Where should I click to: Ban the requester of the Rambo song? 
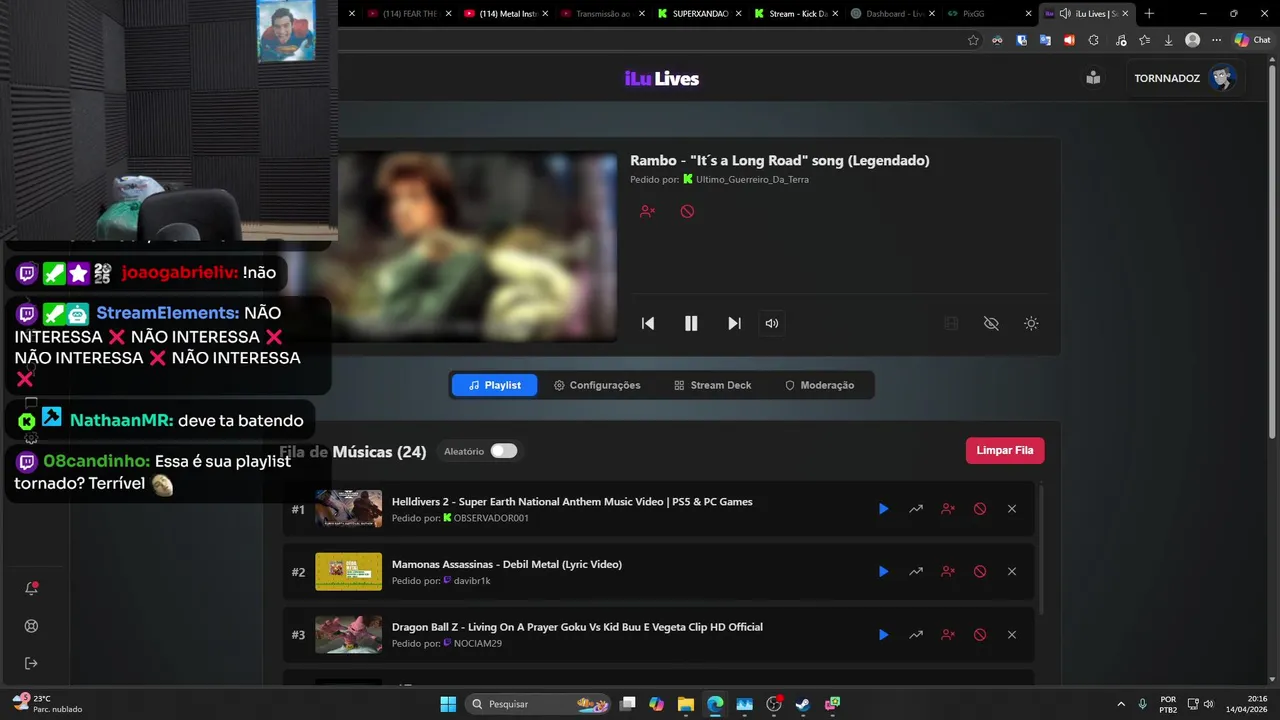tap(647, 212)
